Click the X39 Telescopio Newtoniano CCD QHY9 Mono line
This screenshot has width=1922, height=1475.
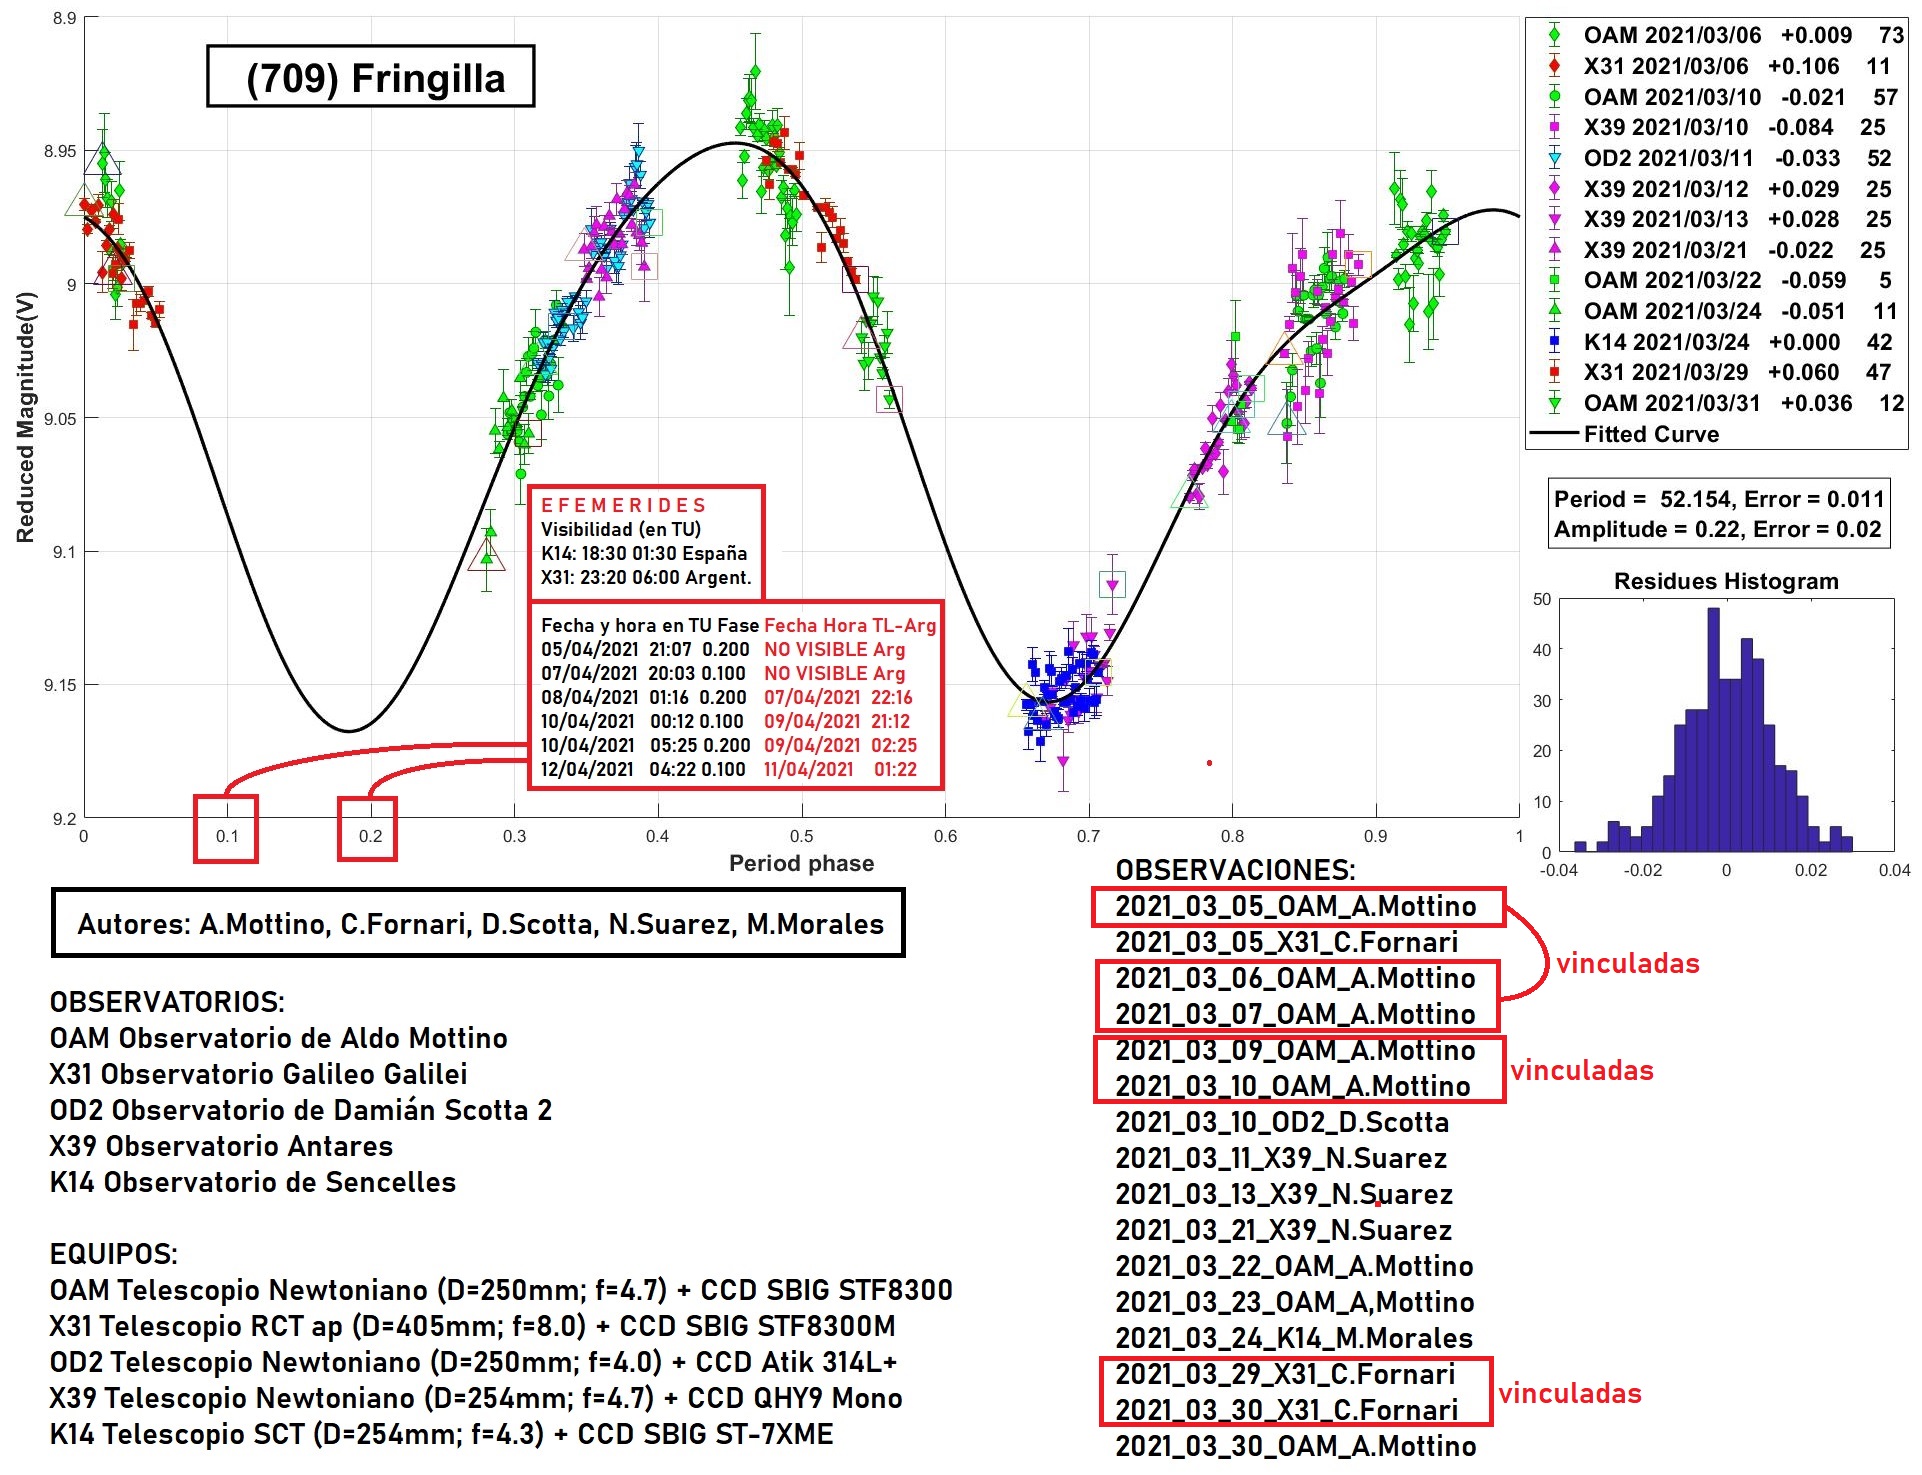476,1398
